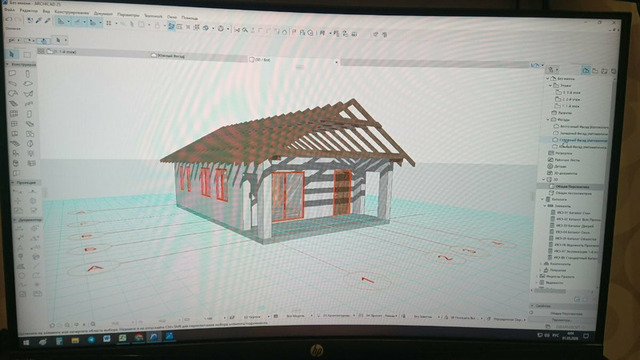Open File Explorer from the taskbar
Screen dimensions: 640x360
click(x=75, y=340)
